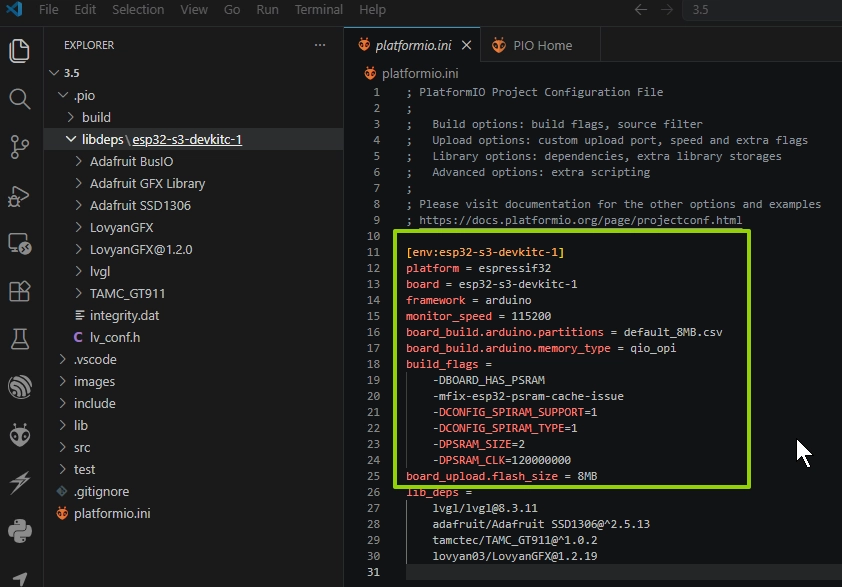Open the Testing flask view

click(x=20, y=339)
